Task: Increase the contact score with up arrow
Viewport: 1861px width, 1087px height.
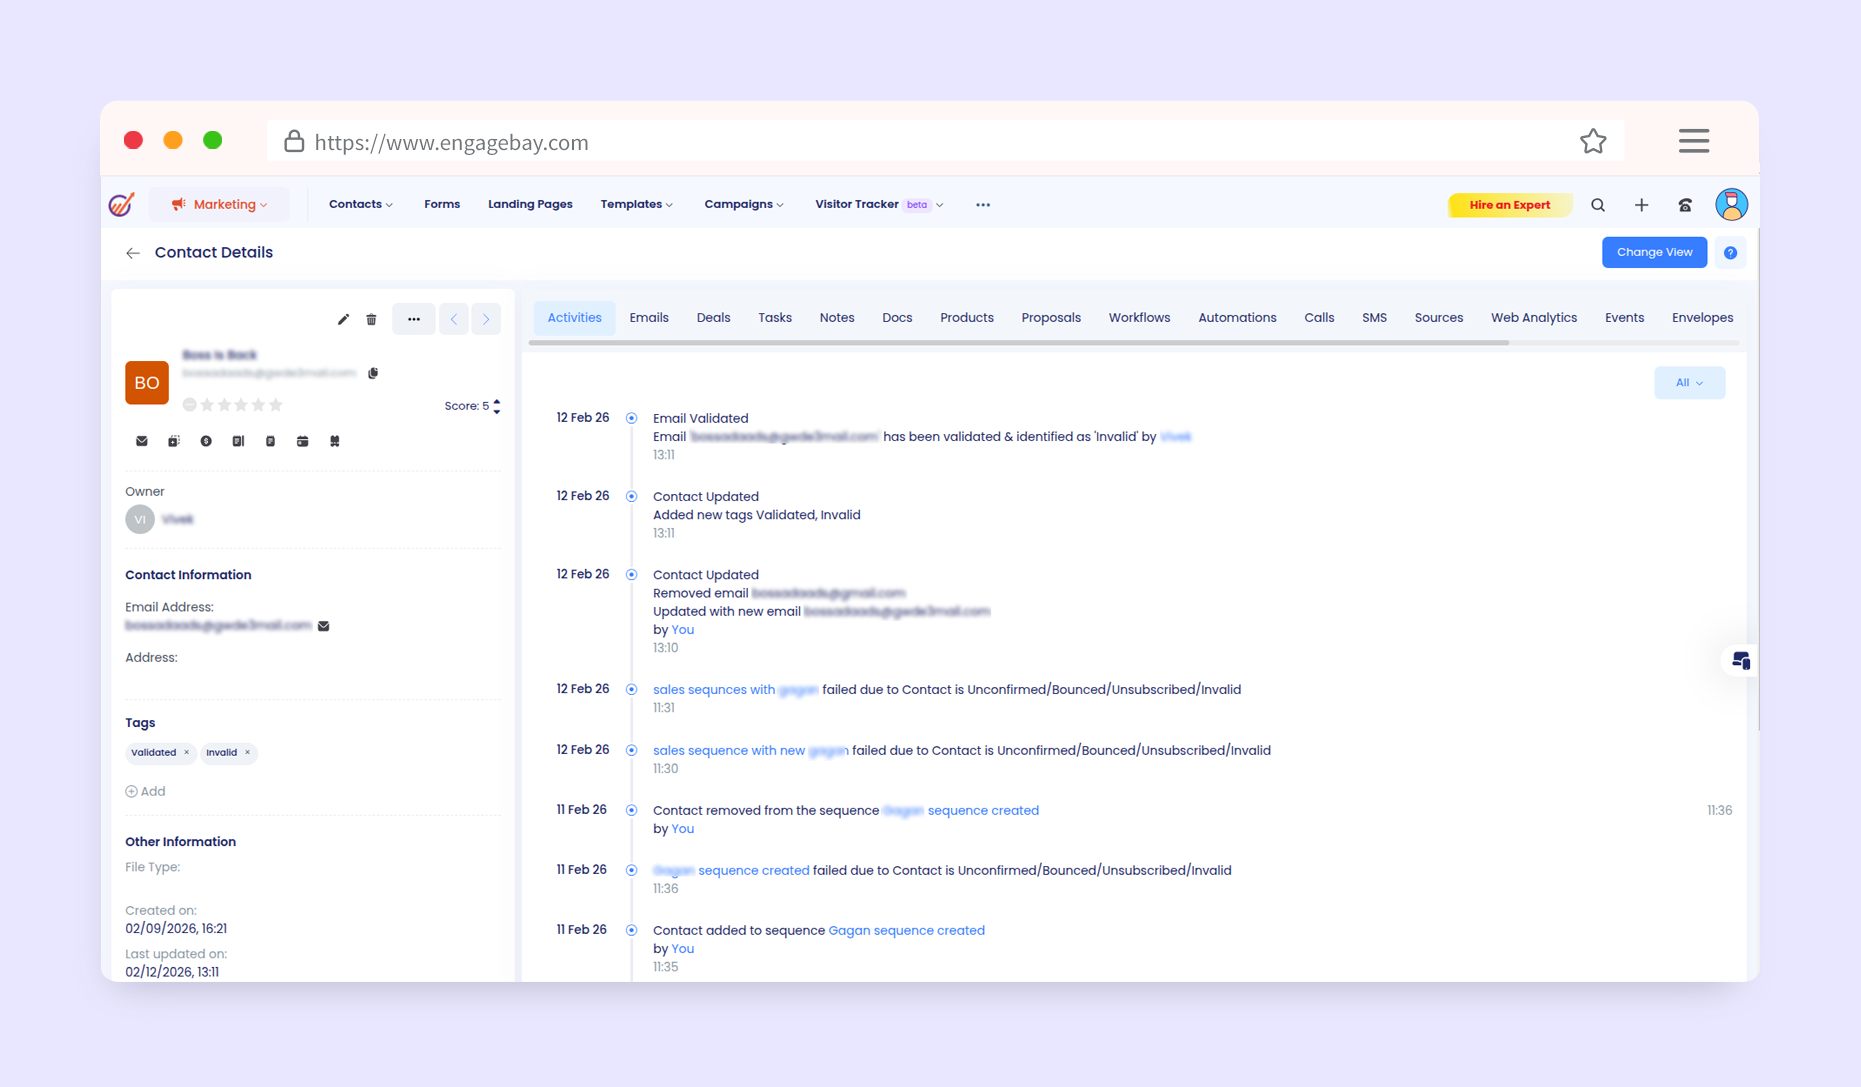Action: 497,402
